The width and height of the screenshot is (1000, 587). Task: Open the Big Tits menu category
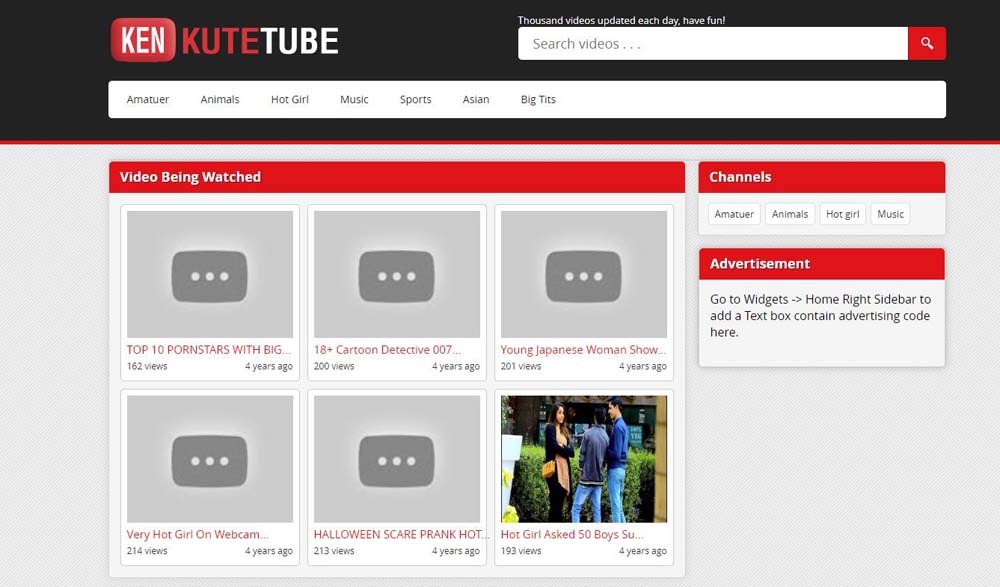(538, 100)
